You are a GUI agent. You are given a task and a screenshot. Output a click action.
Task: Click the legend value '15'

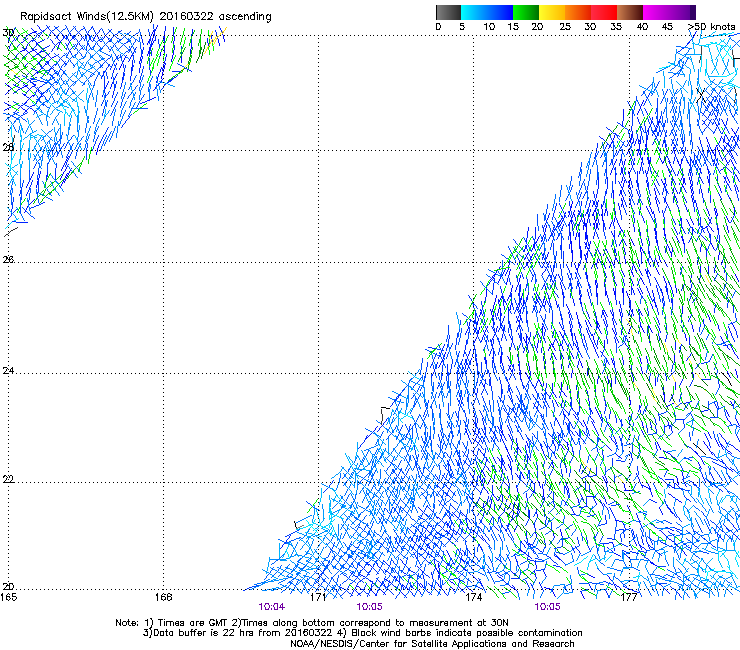click(x=513, y=27)
